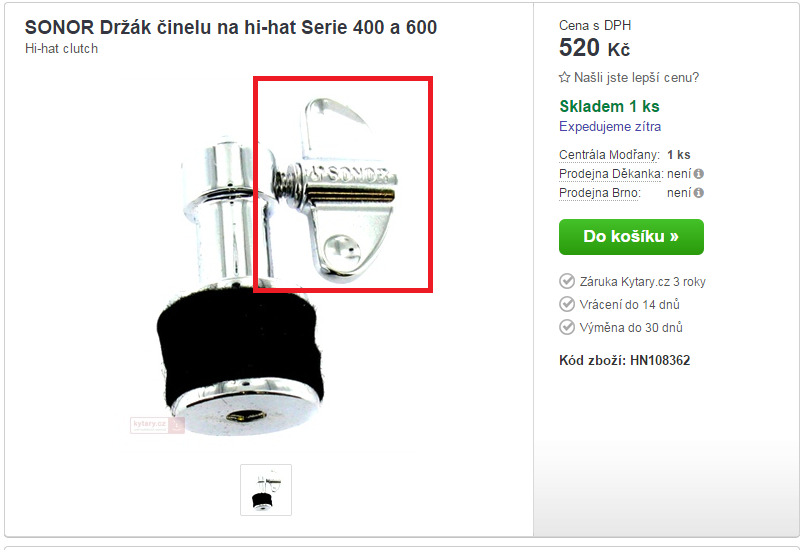
Task: Click the product code HN108362
Action: click(660, 361)
